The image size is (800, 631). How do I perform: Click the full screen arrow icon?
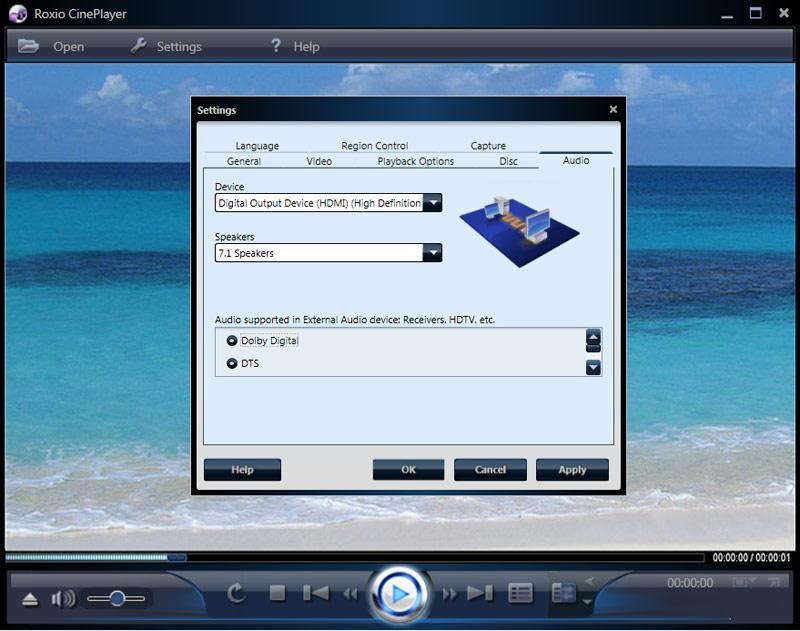click(x=774, y=582)
